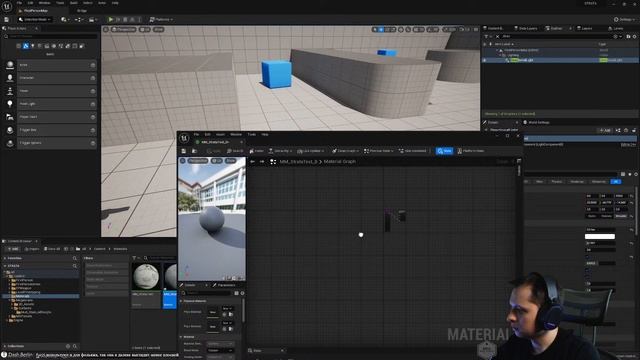
Task: Open the Platforms dropdown in the toolbar
Action: point(161,19)
